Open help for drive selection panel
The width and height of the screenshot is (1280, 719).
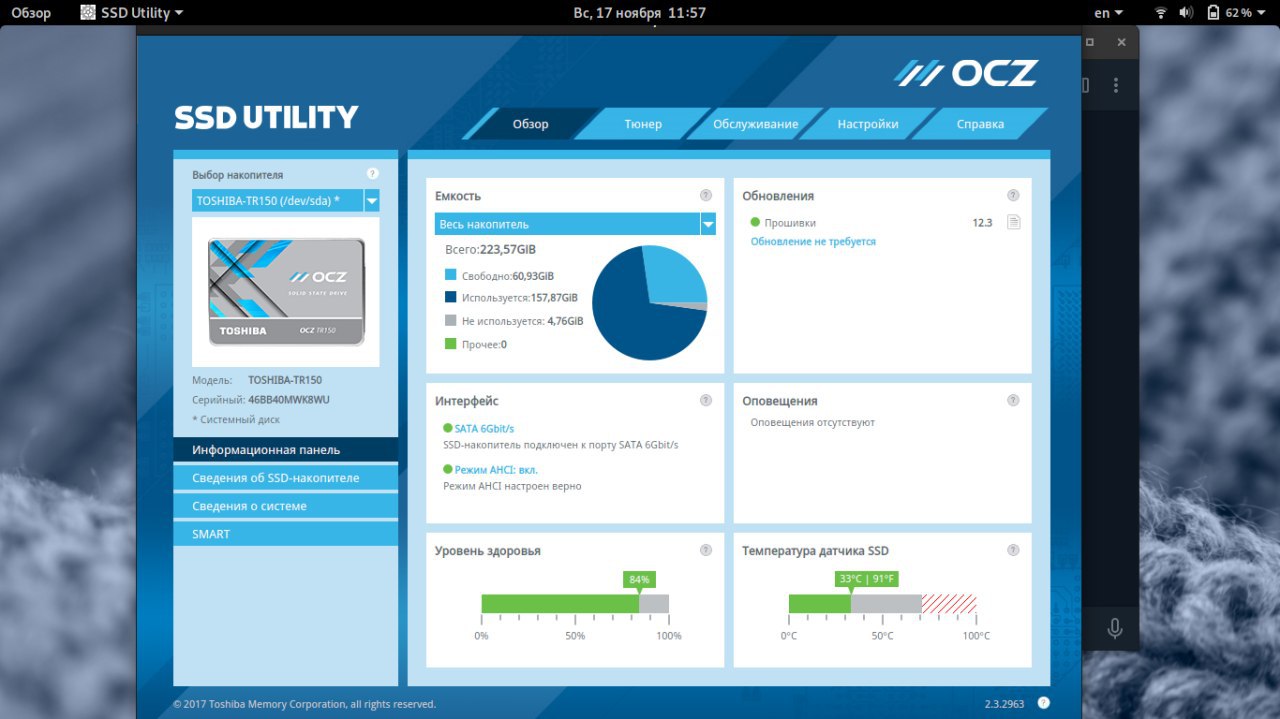pyautogui.click(x=373, y=174)
